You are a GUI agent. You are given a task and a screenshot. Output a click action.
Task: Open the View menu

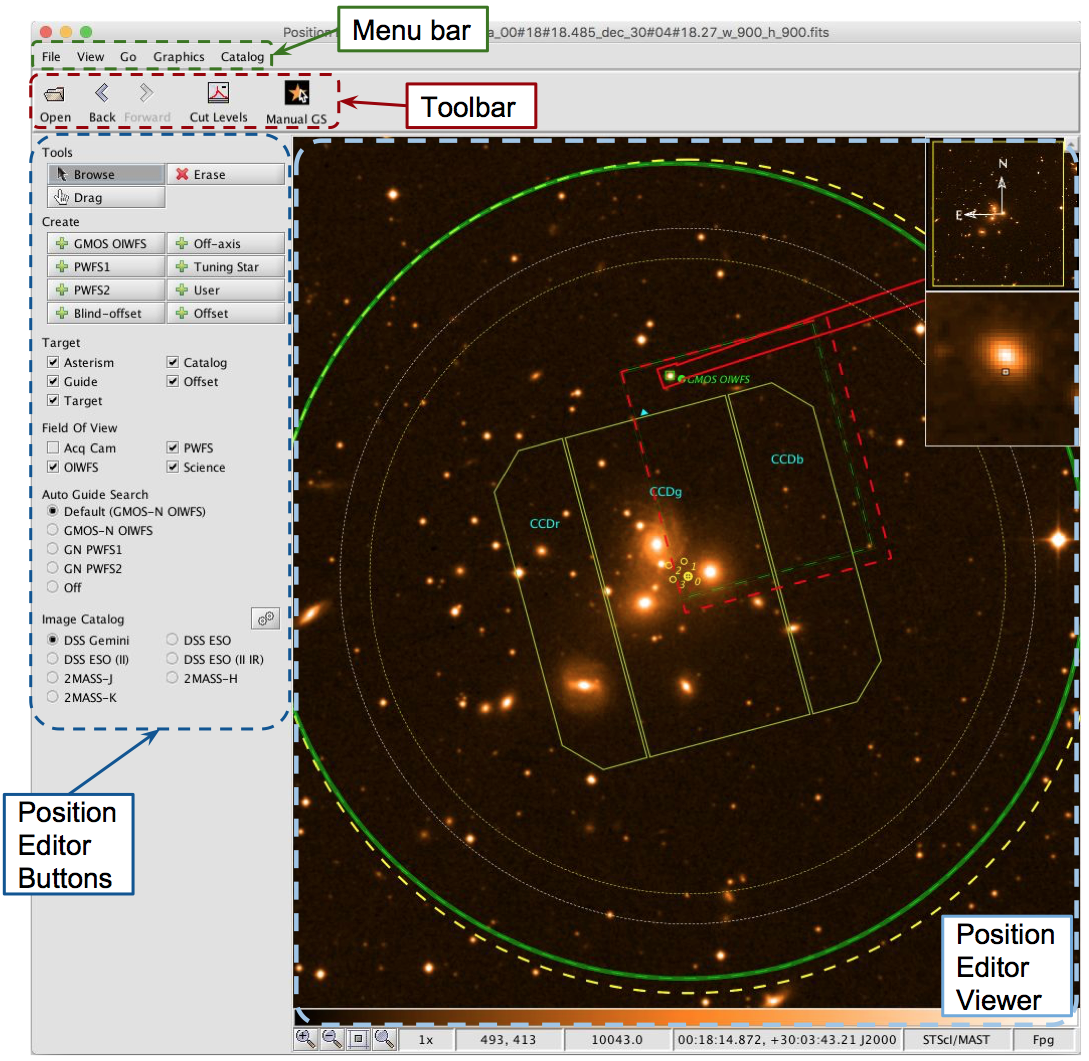click(x=90, y=57)
